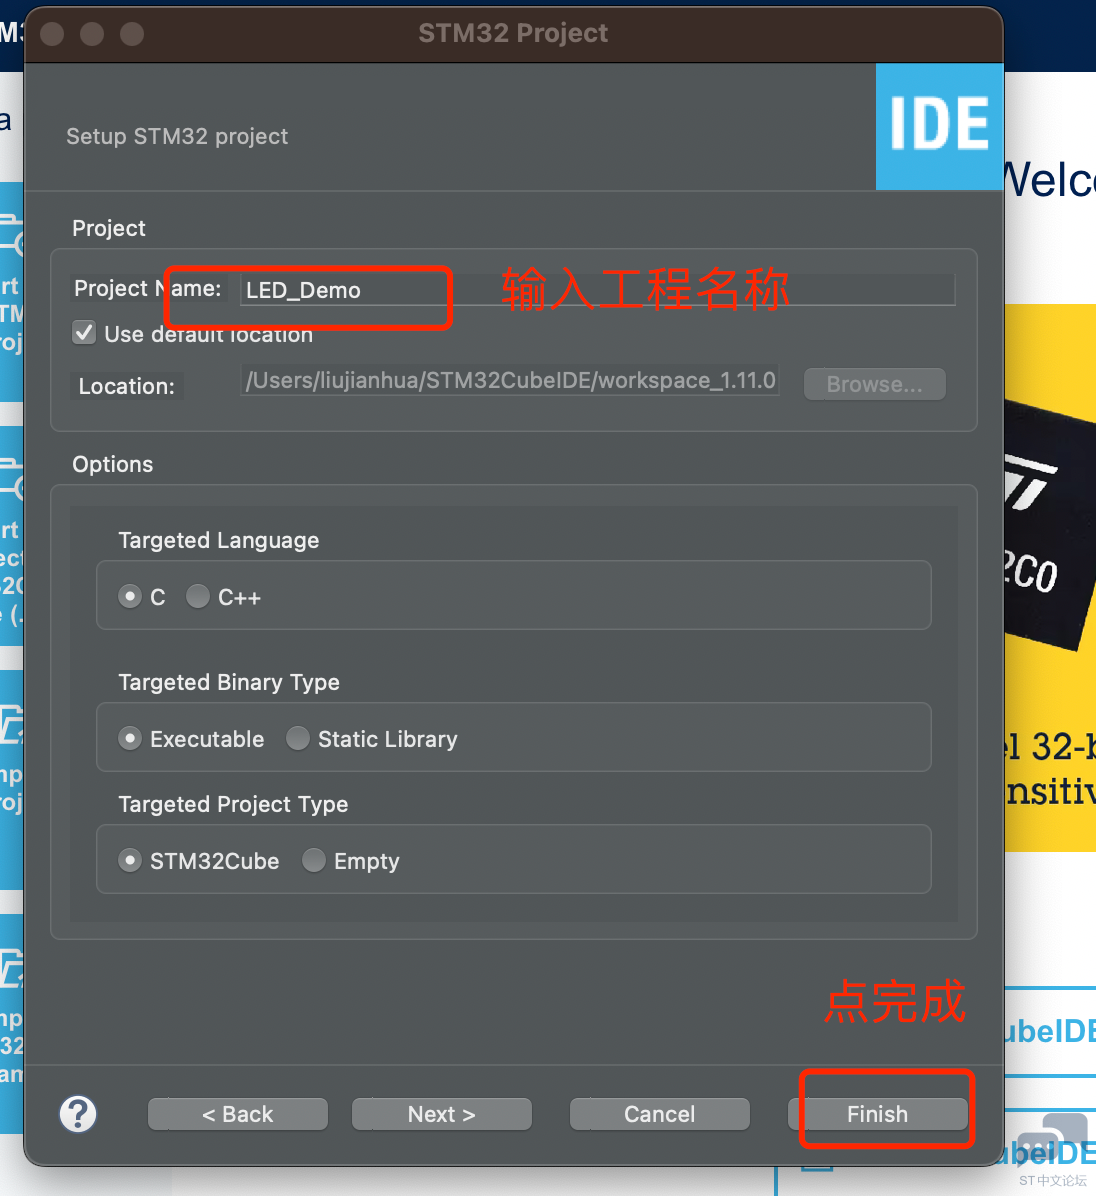
Task: Click the chat bubble icon in the background window
Action: pos(1053,1137)
